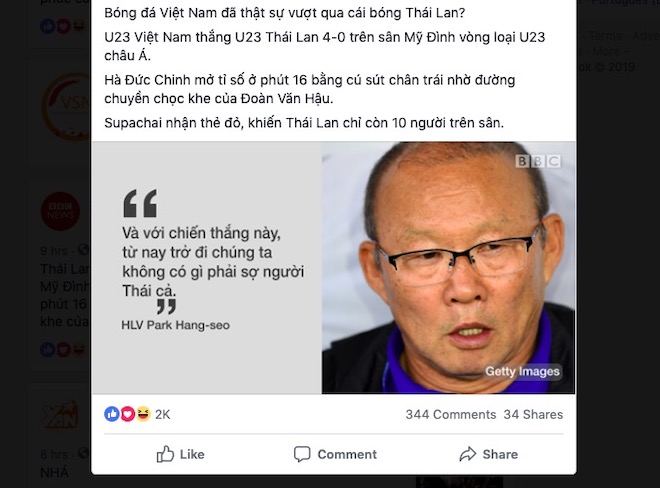660x488 pixels.
Task: Open the 34 Shares link
Action: pyautogui.click(x=533, y=415)
